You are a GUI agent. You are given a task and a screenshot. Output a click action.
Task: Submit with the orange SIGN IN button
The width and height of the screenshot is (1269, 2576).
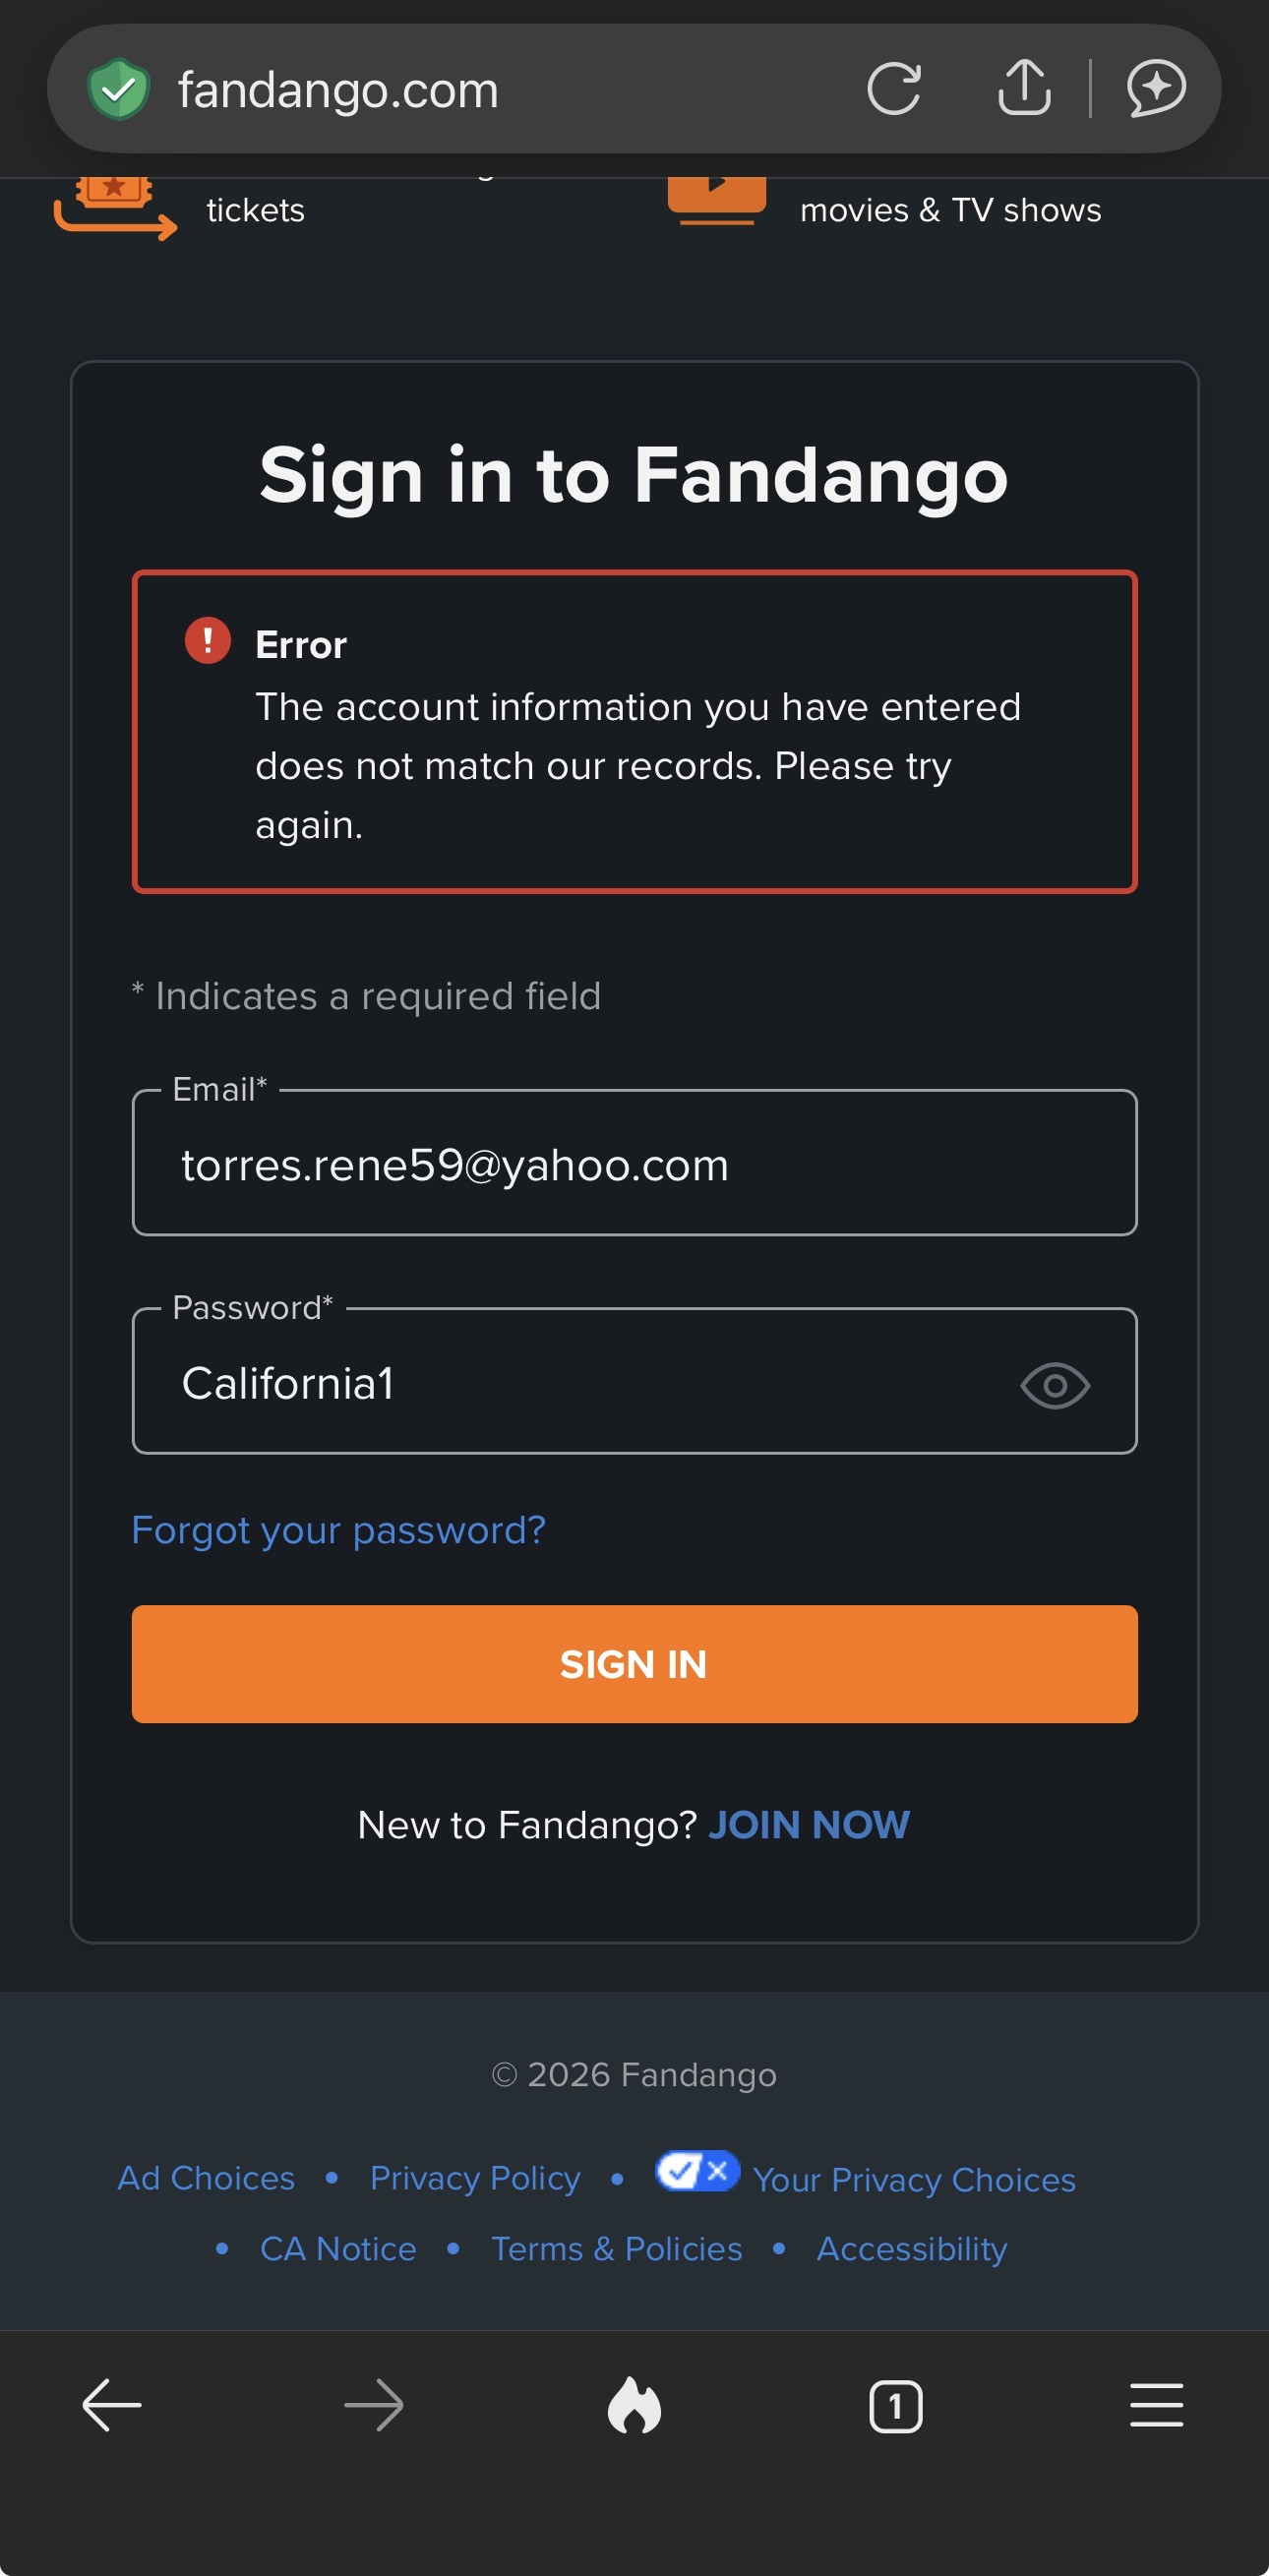(634, 1664)
